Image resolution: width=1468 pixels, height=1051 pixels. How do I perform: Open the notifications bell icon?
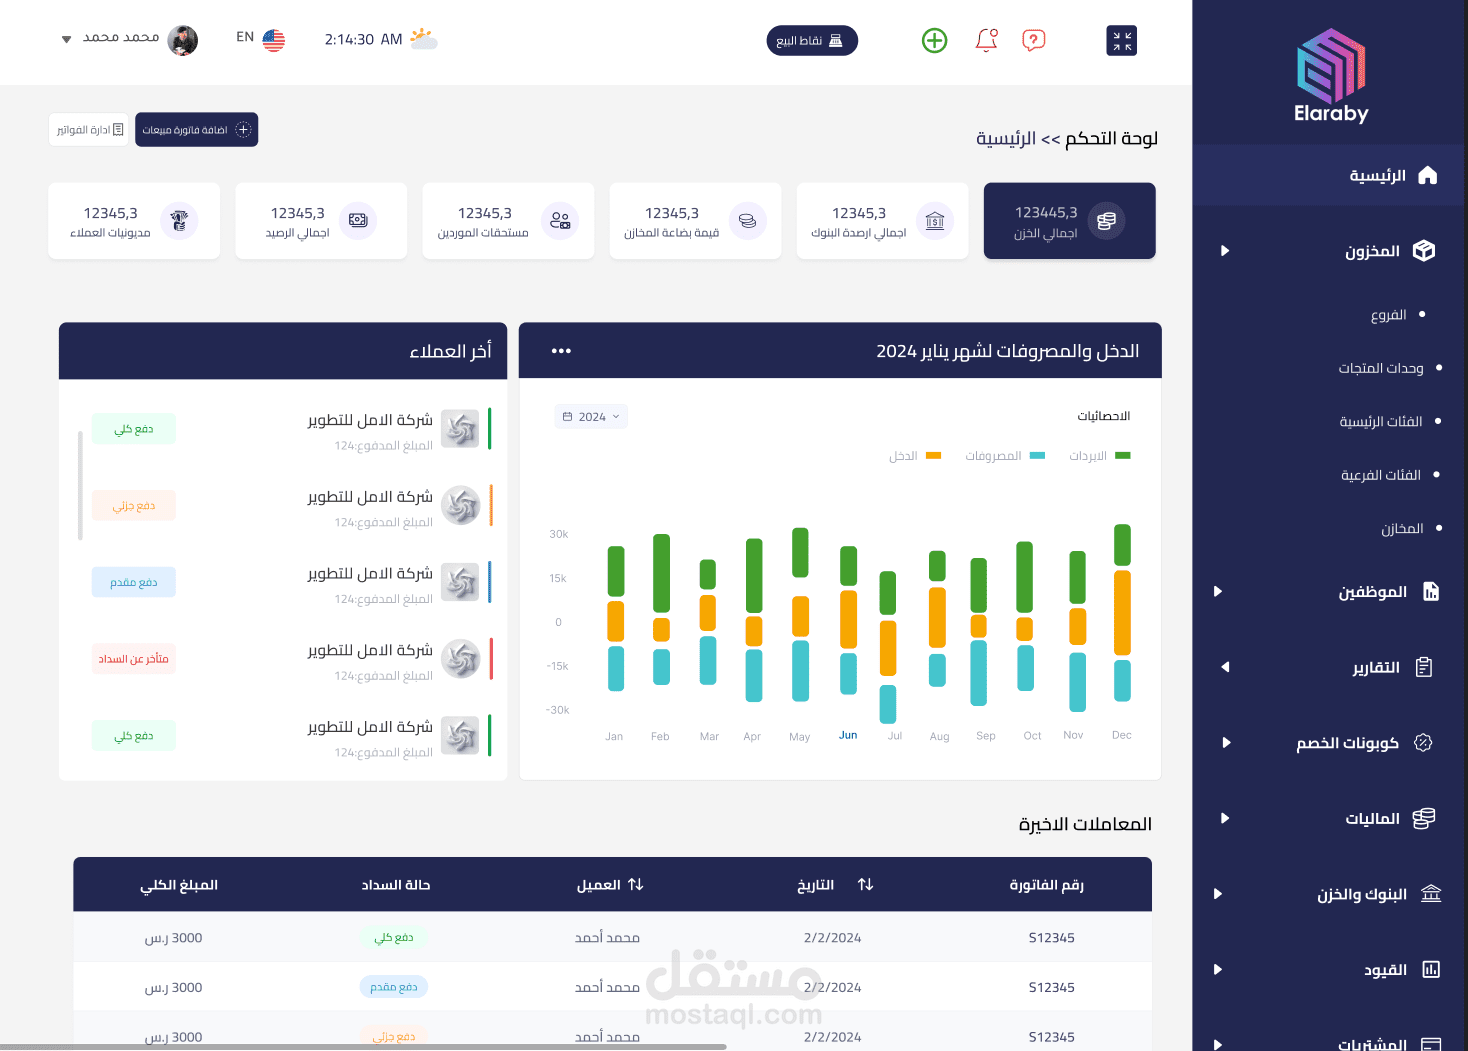tap(986, 40)
